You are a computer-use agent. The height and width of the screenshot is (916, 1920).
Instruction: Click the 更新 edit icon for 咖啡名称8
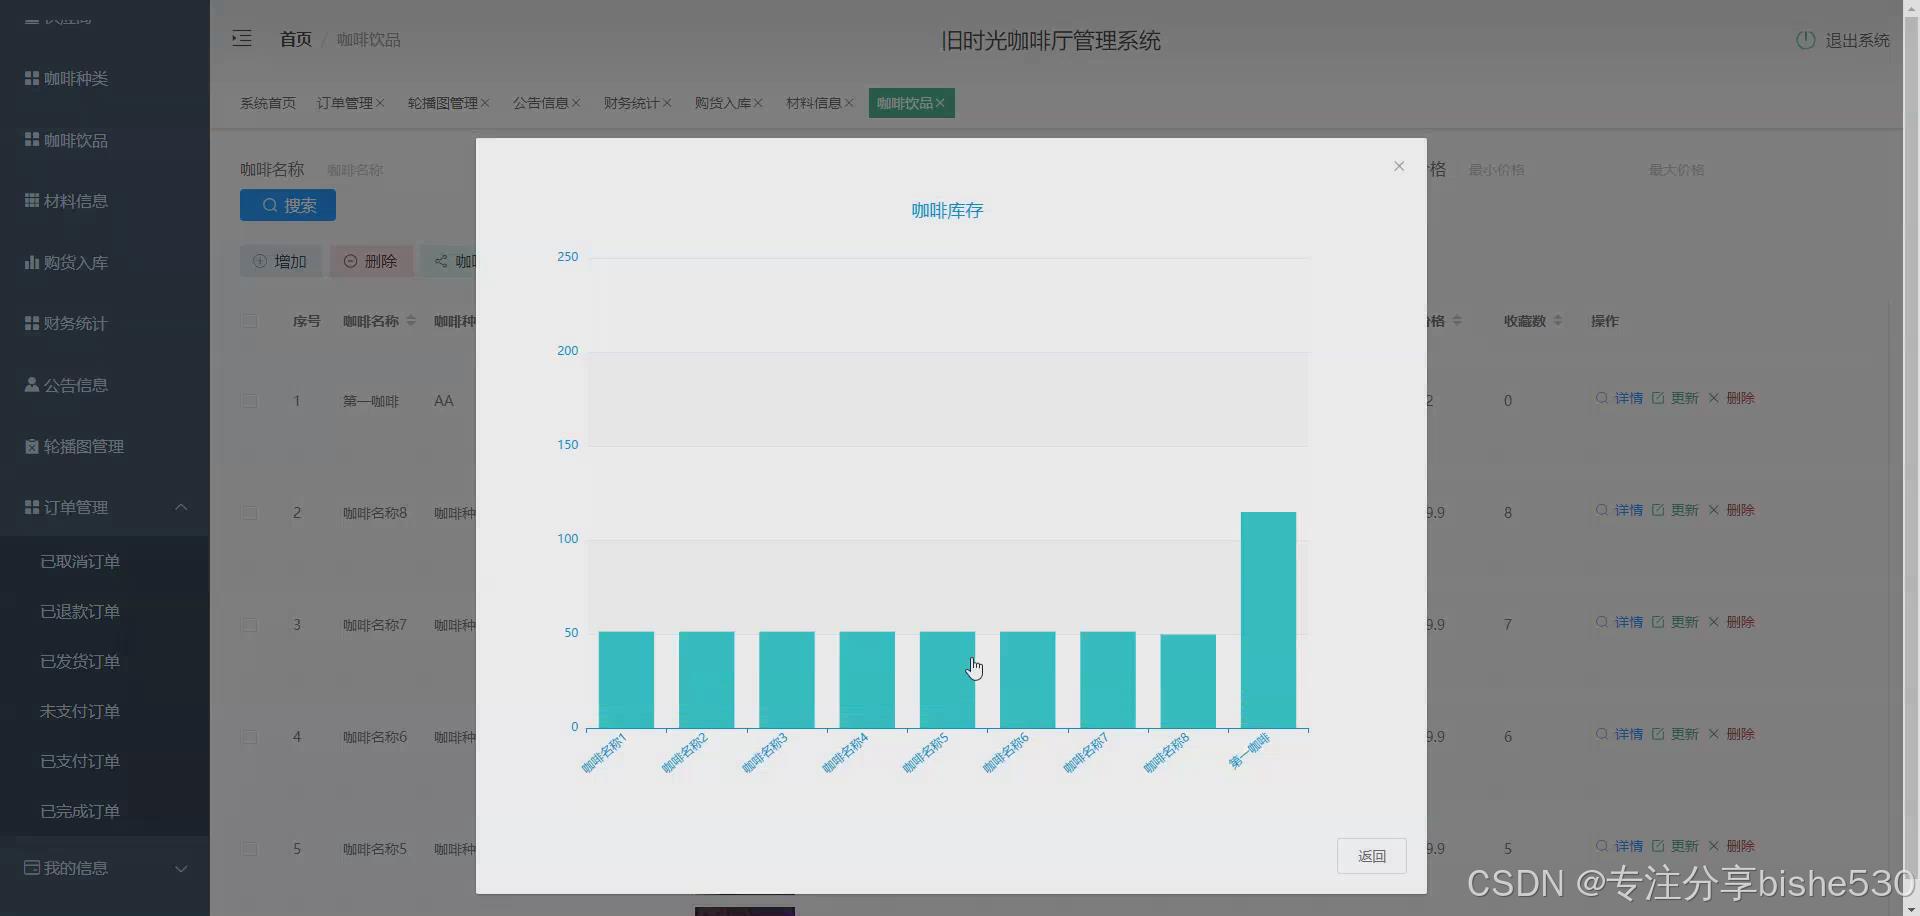click(x=1660, y=509)
